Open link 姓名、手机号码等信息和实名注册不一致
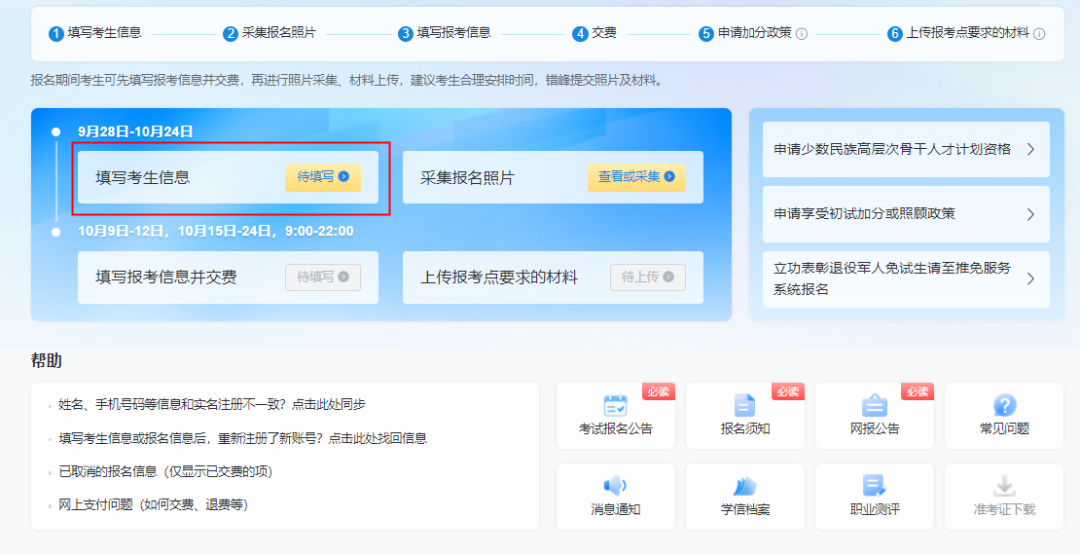The height and width of the screenshot is (555, 1080). tap(211, 404)
